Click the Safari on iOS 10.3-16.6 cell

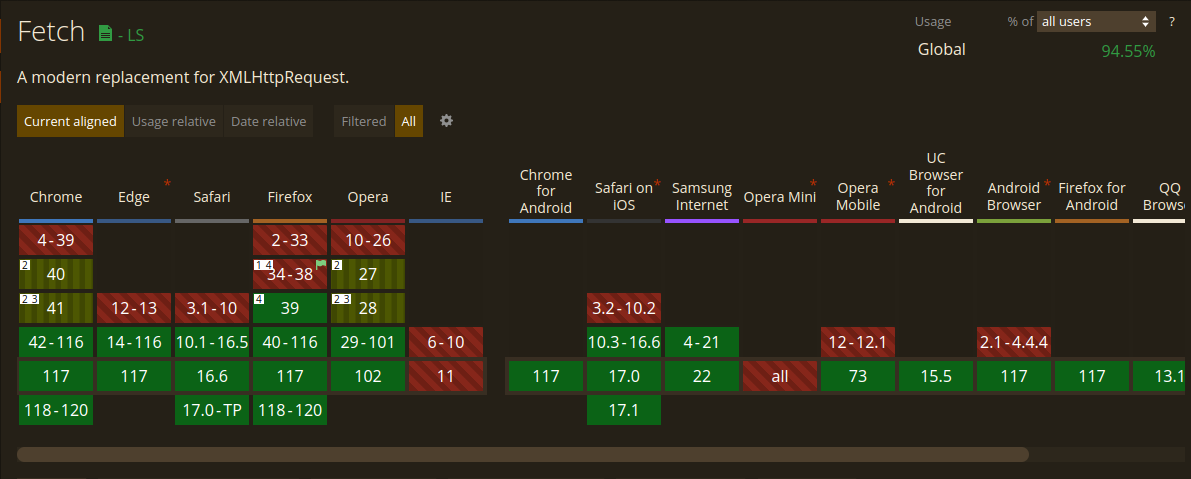[624, 342]
